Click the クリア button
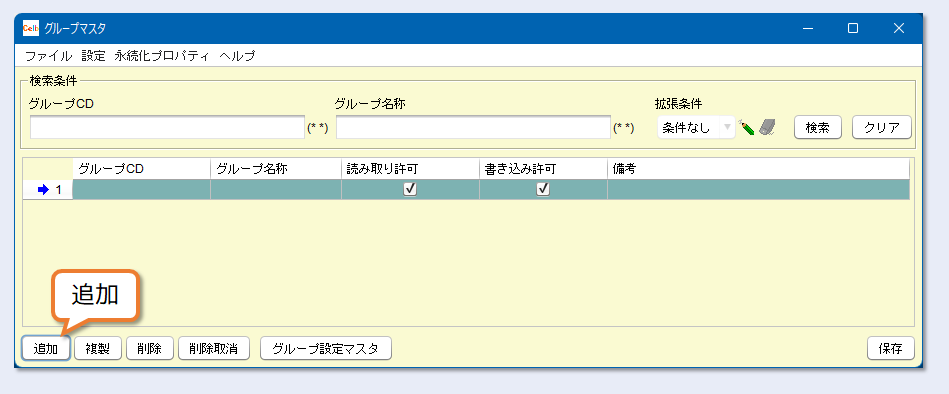The height and width of the screenshot is (394, 949). [x=882, y=128]
